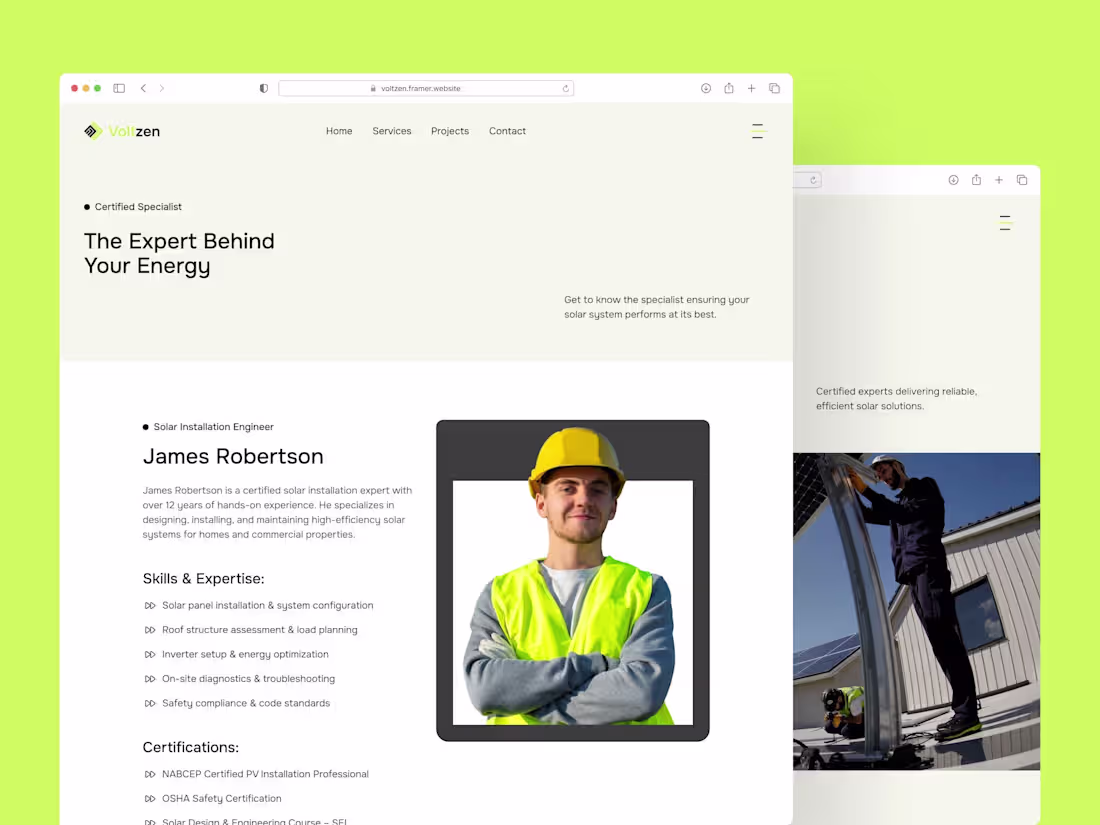Go forward using the front window's forward arrow

point(162,88)
